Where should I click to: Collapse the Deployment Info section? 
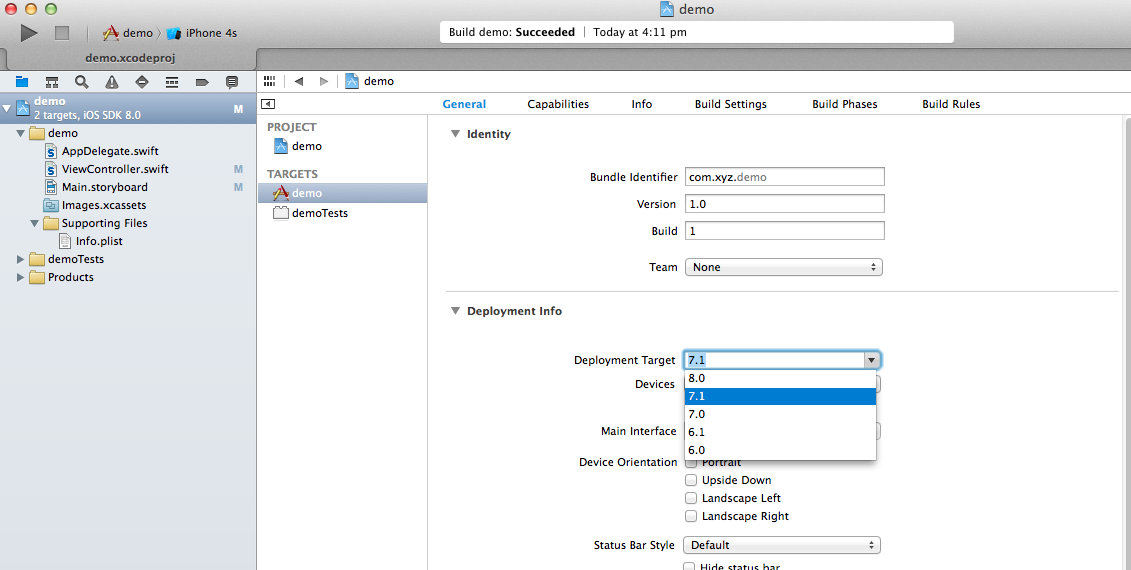point(455,311)
